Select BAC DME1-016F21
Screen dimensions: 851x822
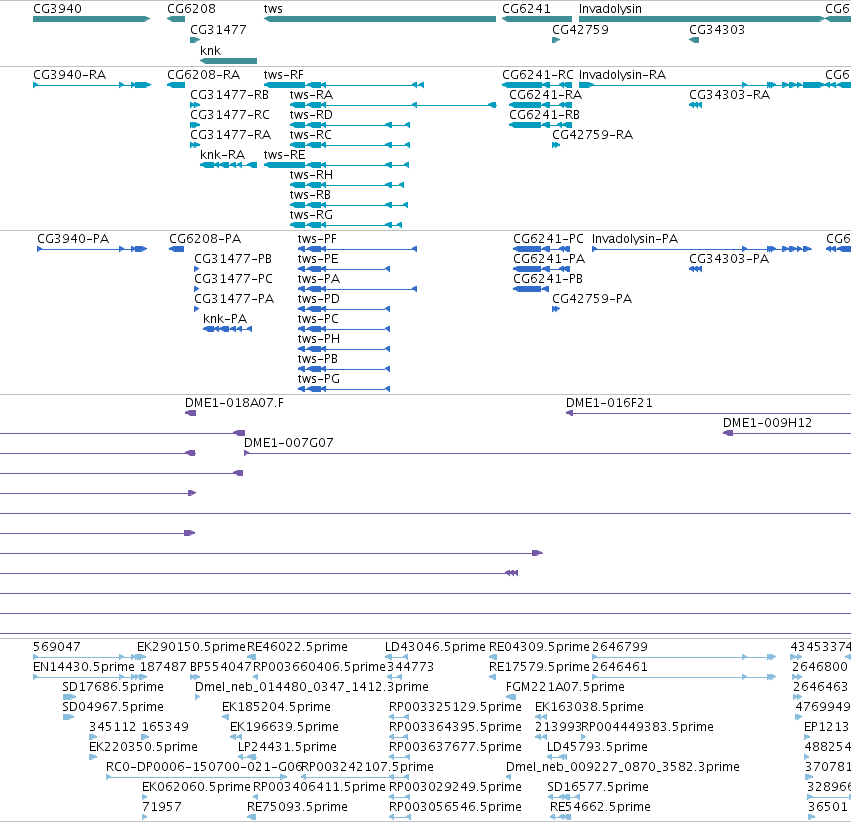click(x=609, y=403)
